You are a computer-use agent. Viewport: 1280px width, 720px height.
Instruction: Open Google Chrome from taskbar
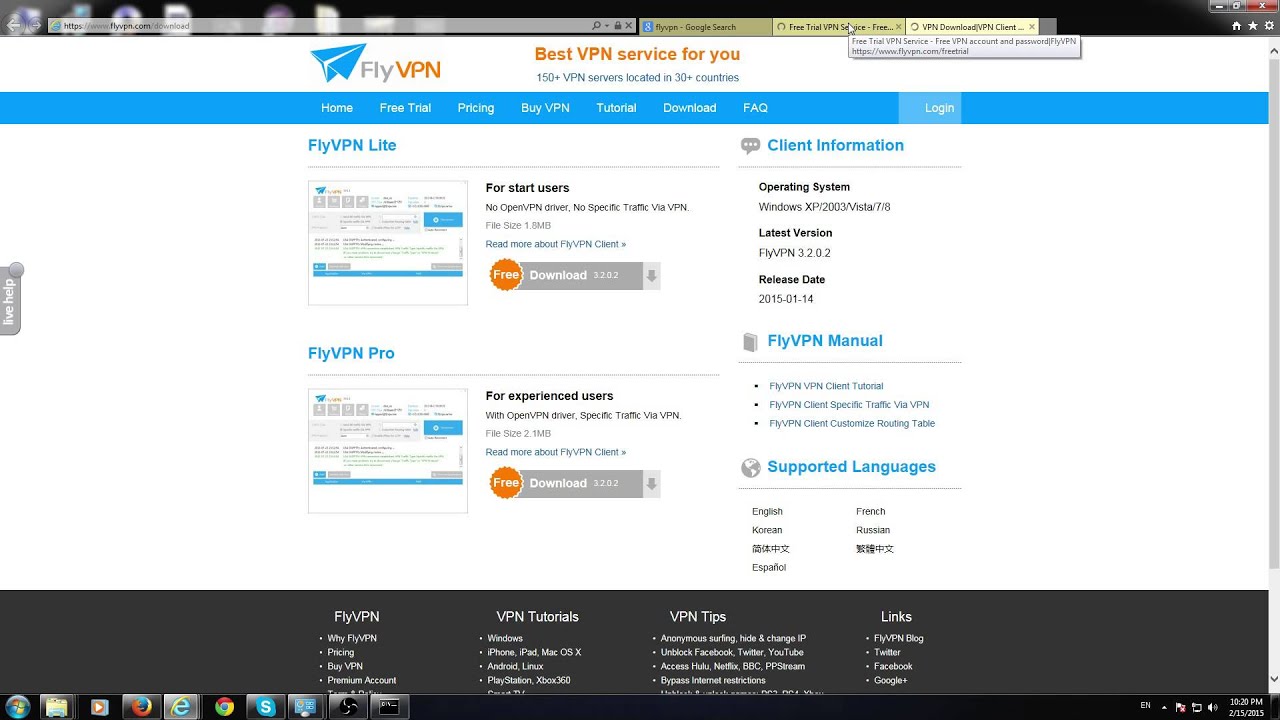[225, 707]
